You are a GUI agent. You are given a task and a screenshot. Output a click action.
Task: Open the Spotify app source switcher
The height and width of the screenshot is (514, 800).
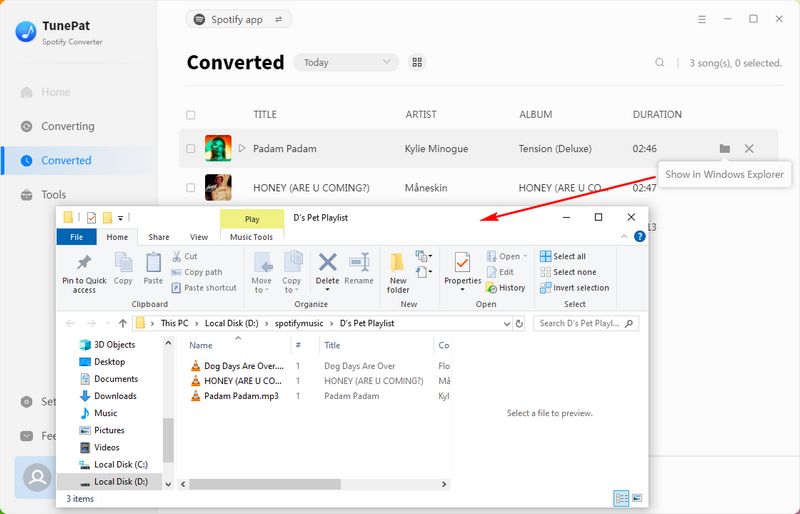(239, 19)
